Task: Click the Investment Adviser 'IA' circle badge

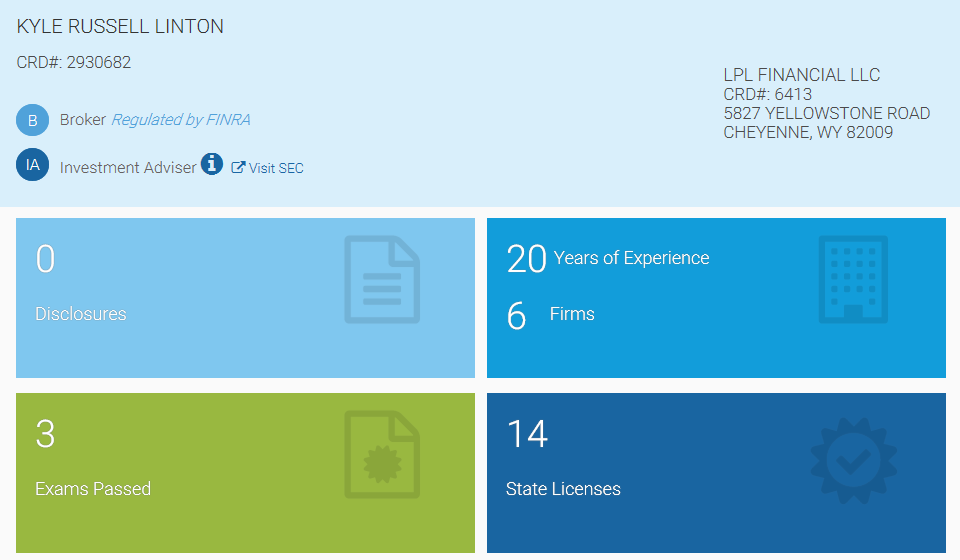Action: 32,165
